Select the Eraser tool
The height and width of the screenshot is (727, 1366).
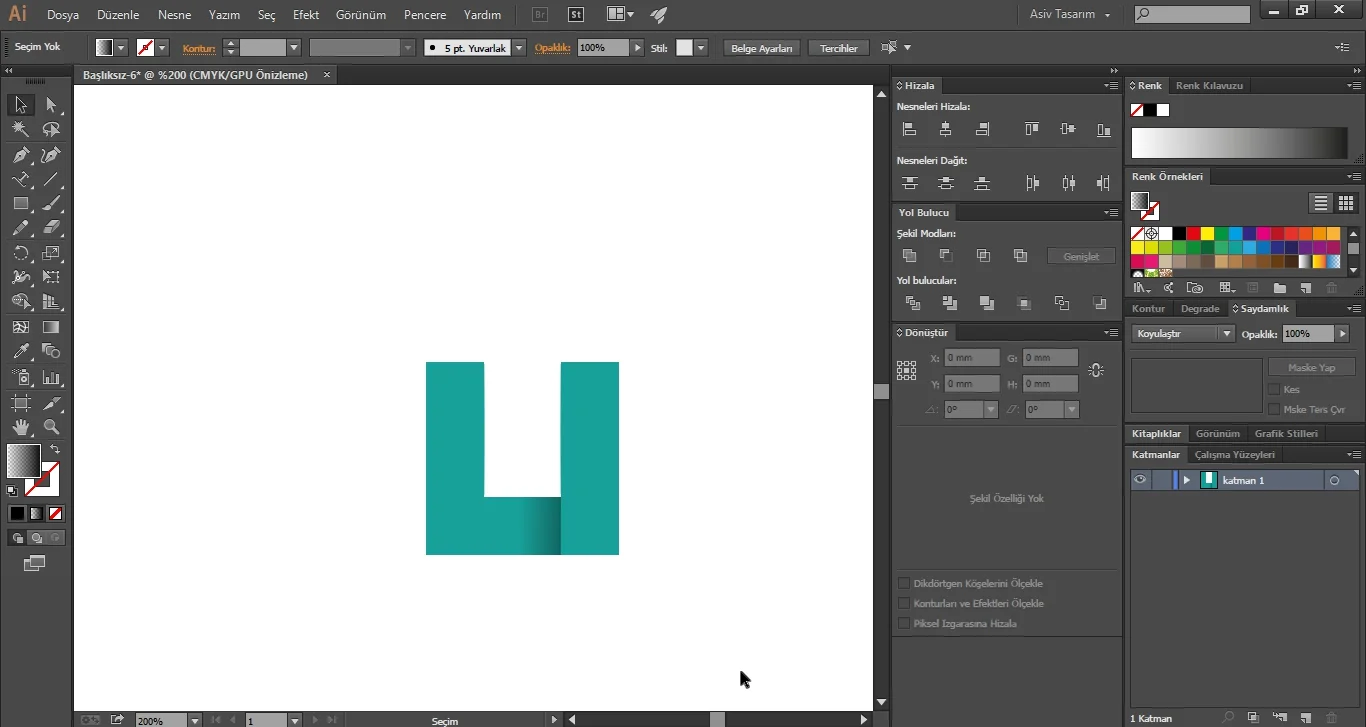pyautogui.click(x=51, y=228)
